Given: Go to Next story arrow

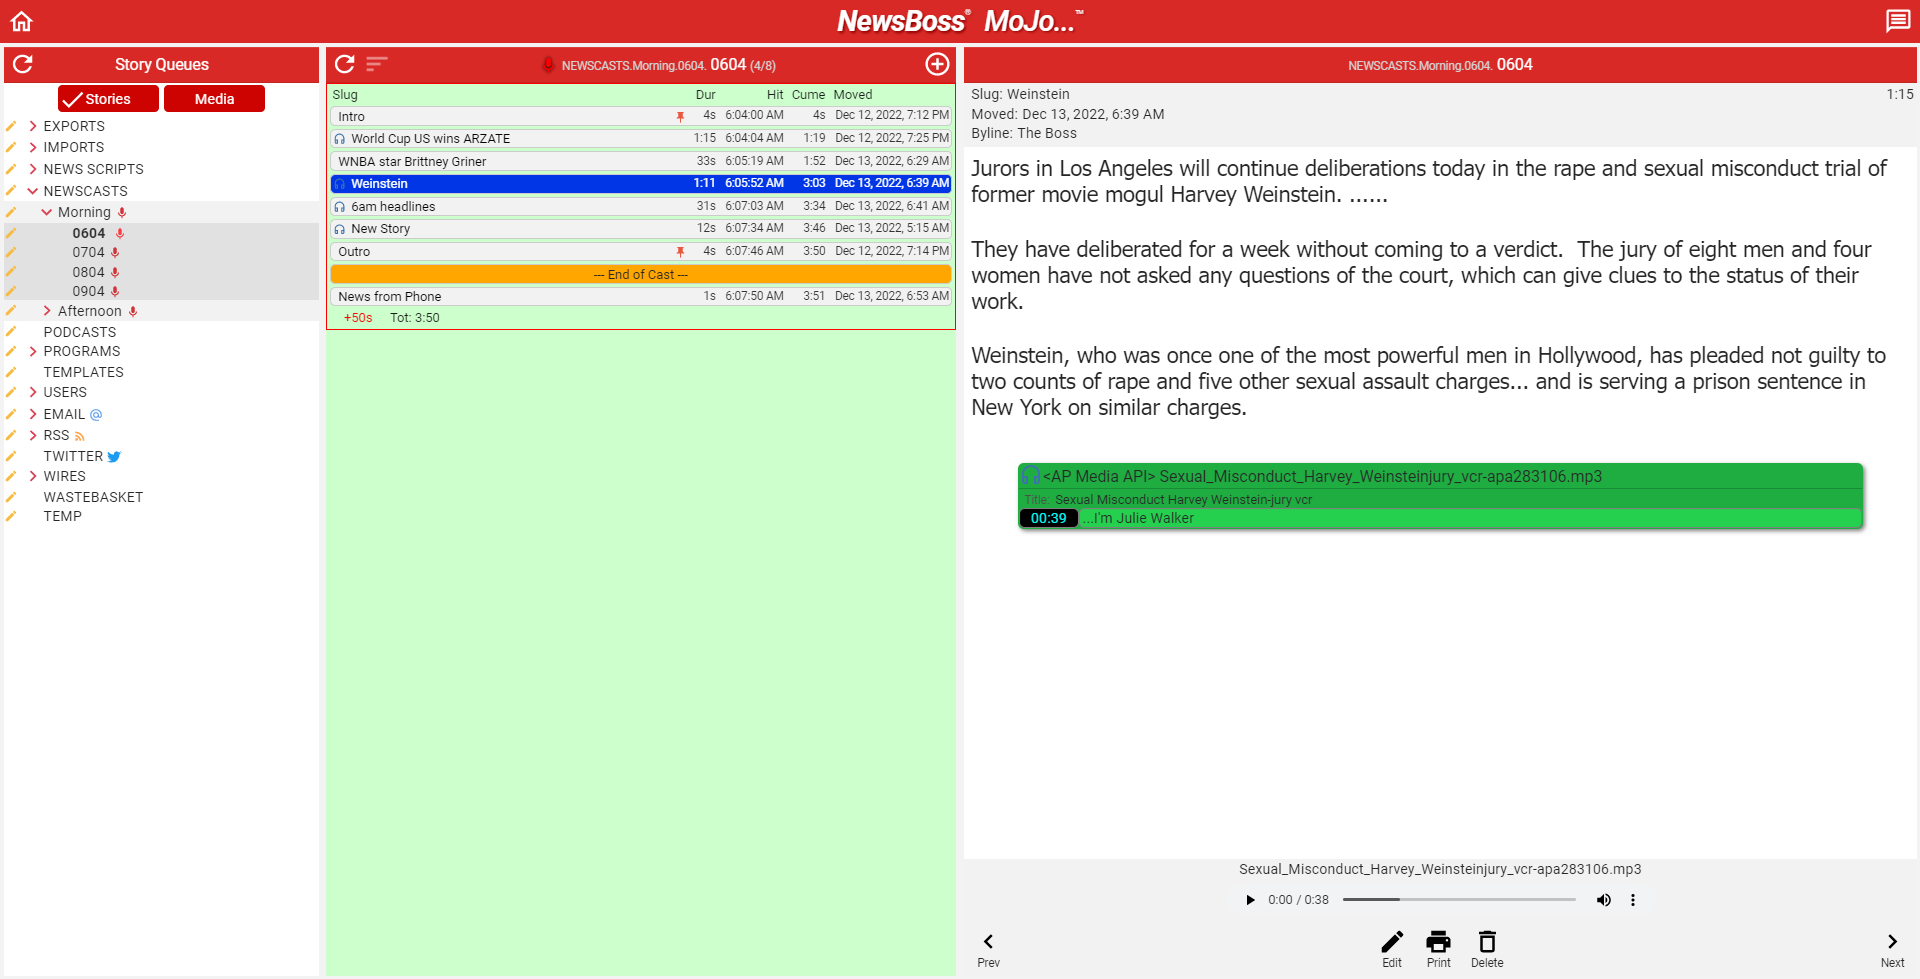Looking at the screenshot, I should [x=1892, y=942].
